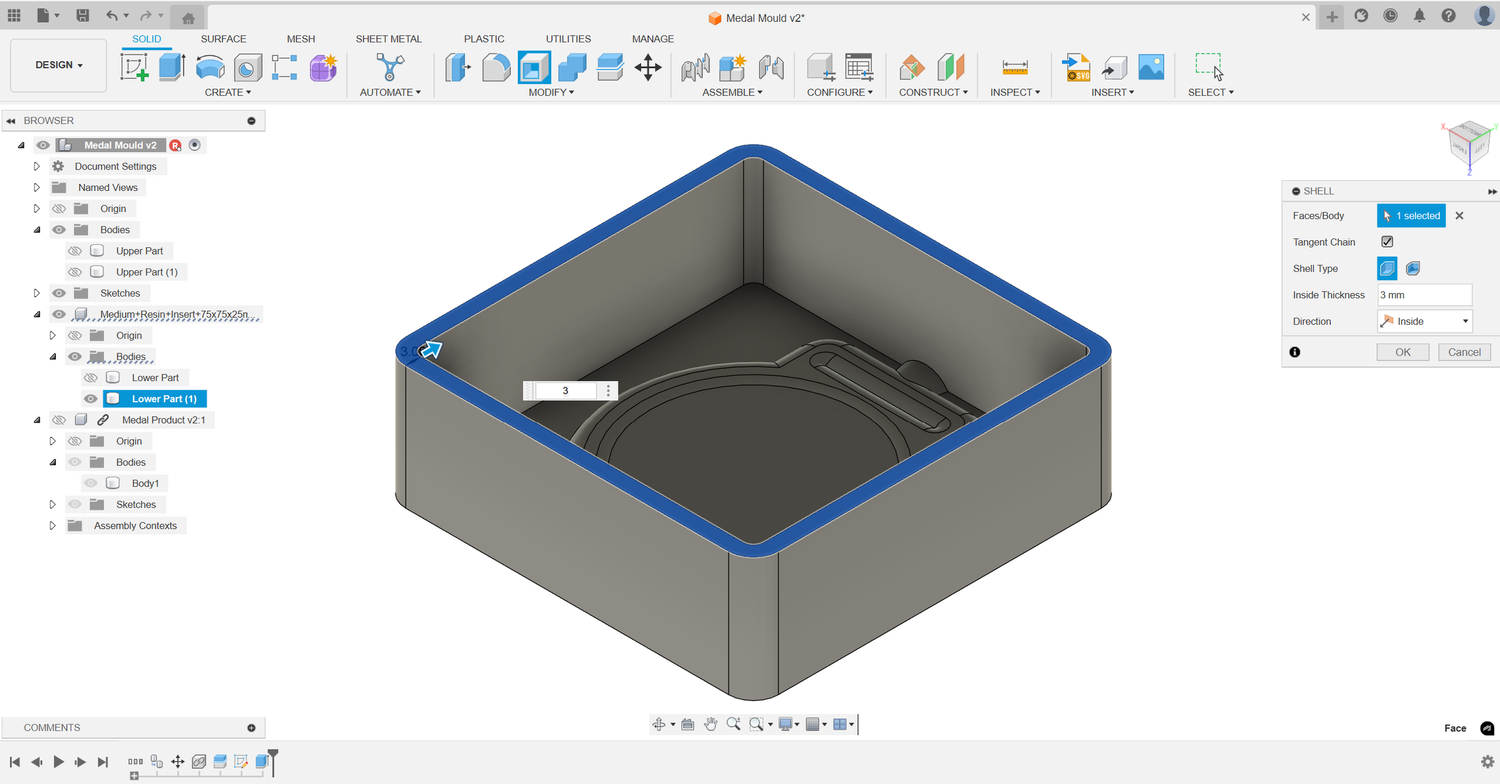This screenshot has width=1500, height=784.
Task: Expand the Named Views node
Action: (x=37, y=187)
